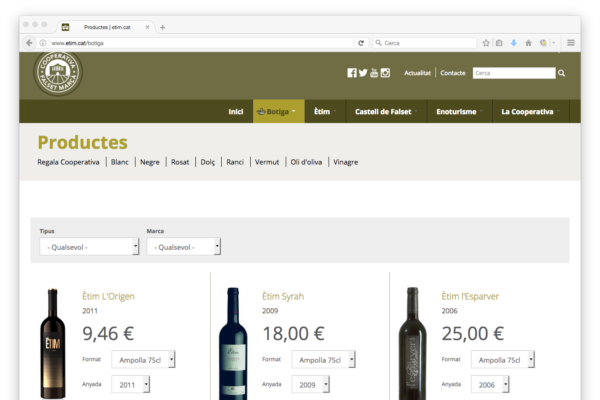The width and height of the screenshot is (600, 400).
Task: Open the YouTube social icon
Action: (374, 73)
